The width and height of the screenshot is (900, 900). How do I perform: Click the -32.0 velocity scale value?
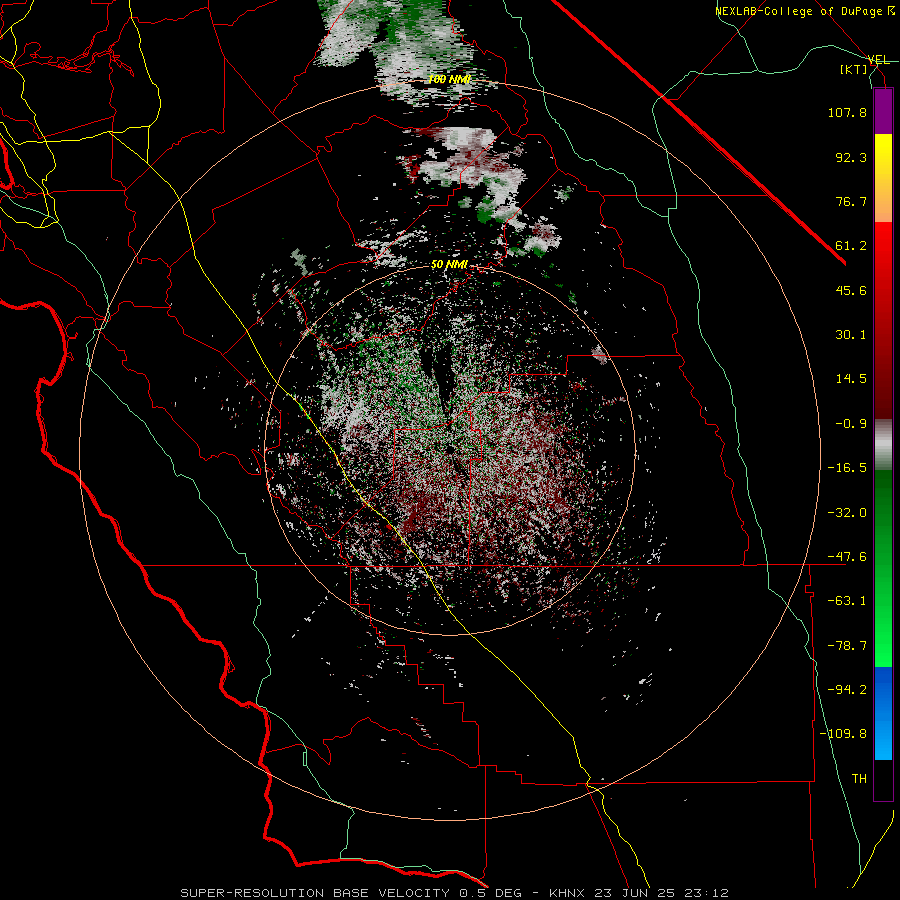pyautogui.click(x=847, y=513)
